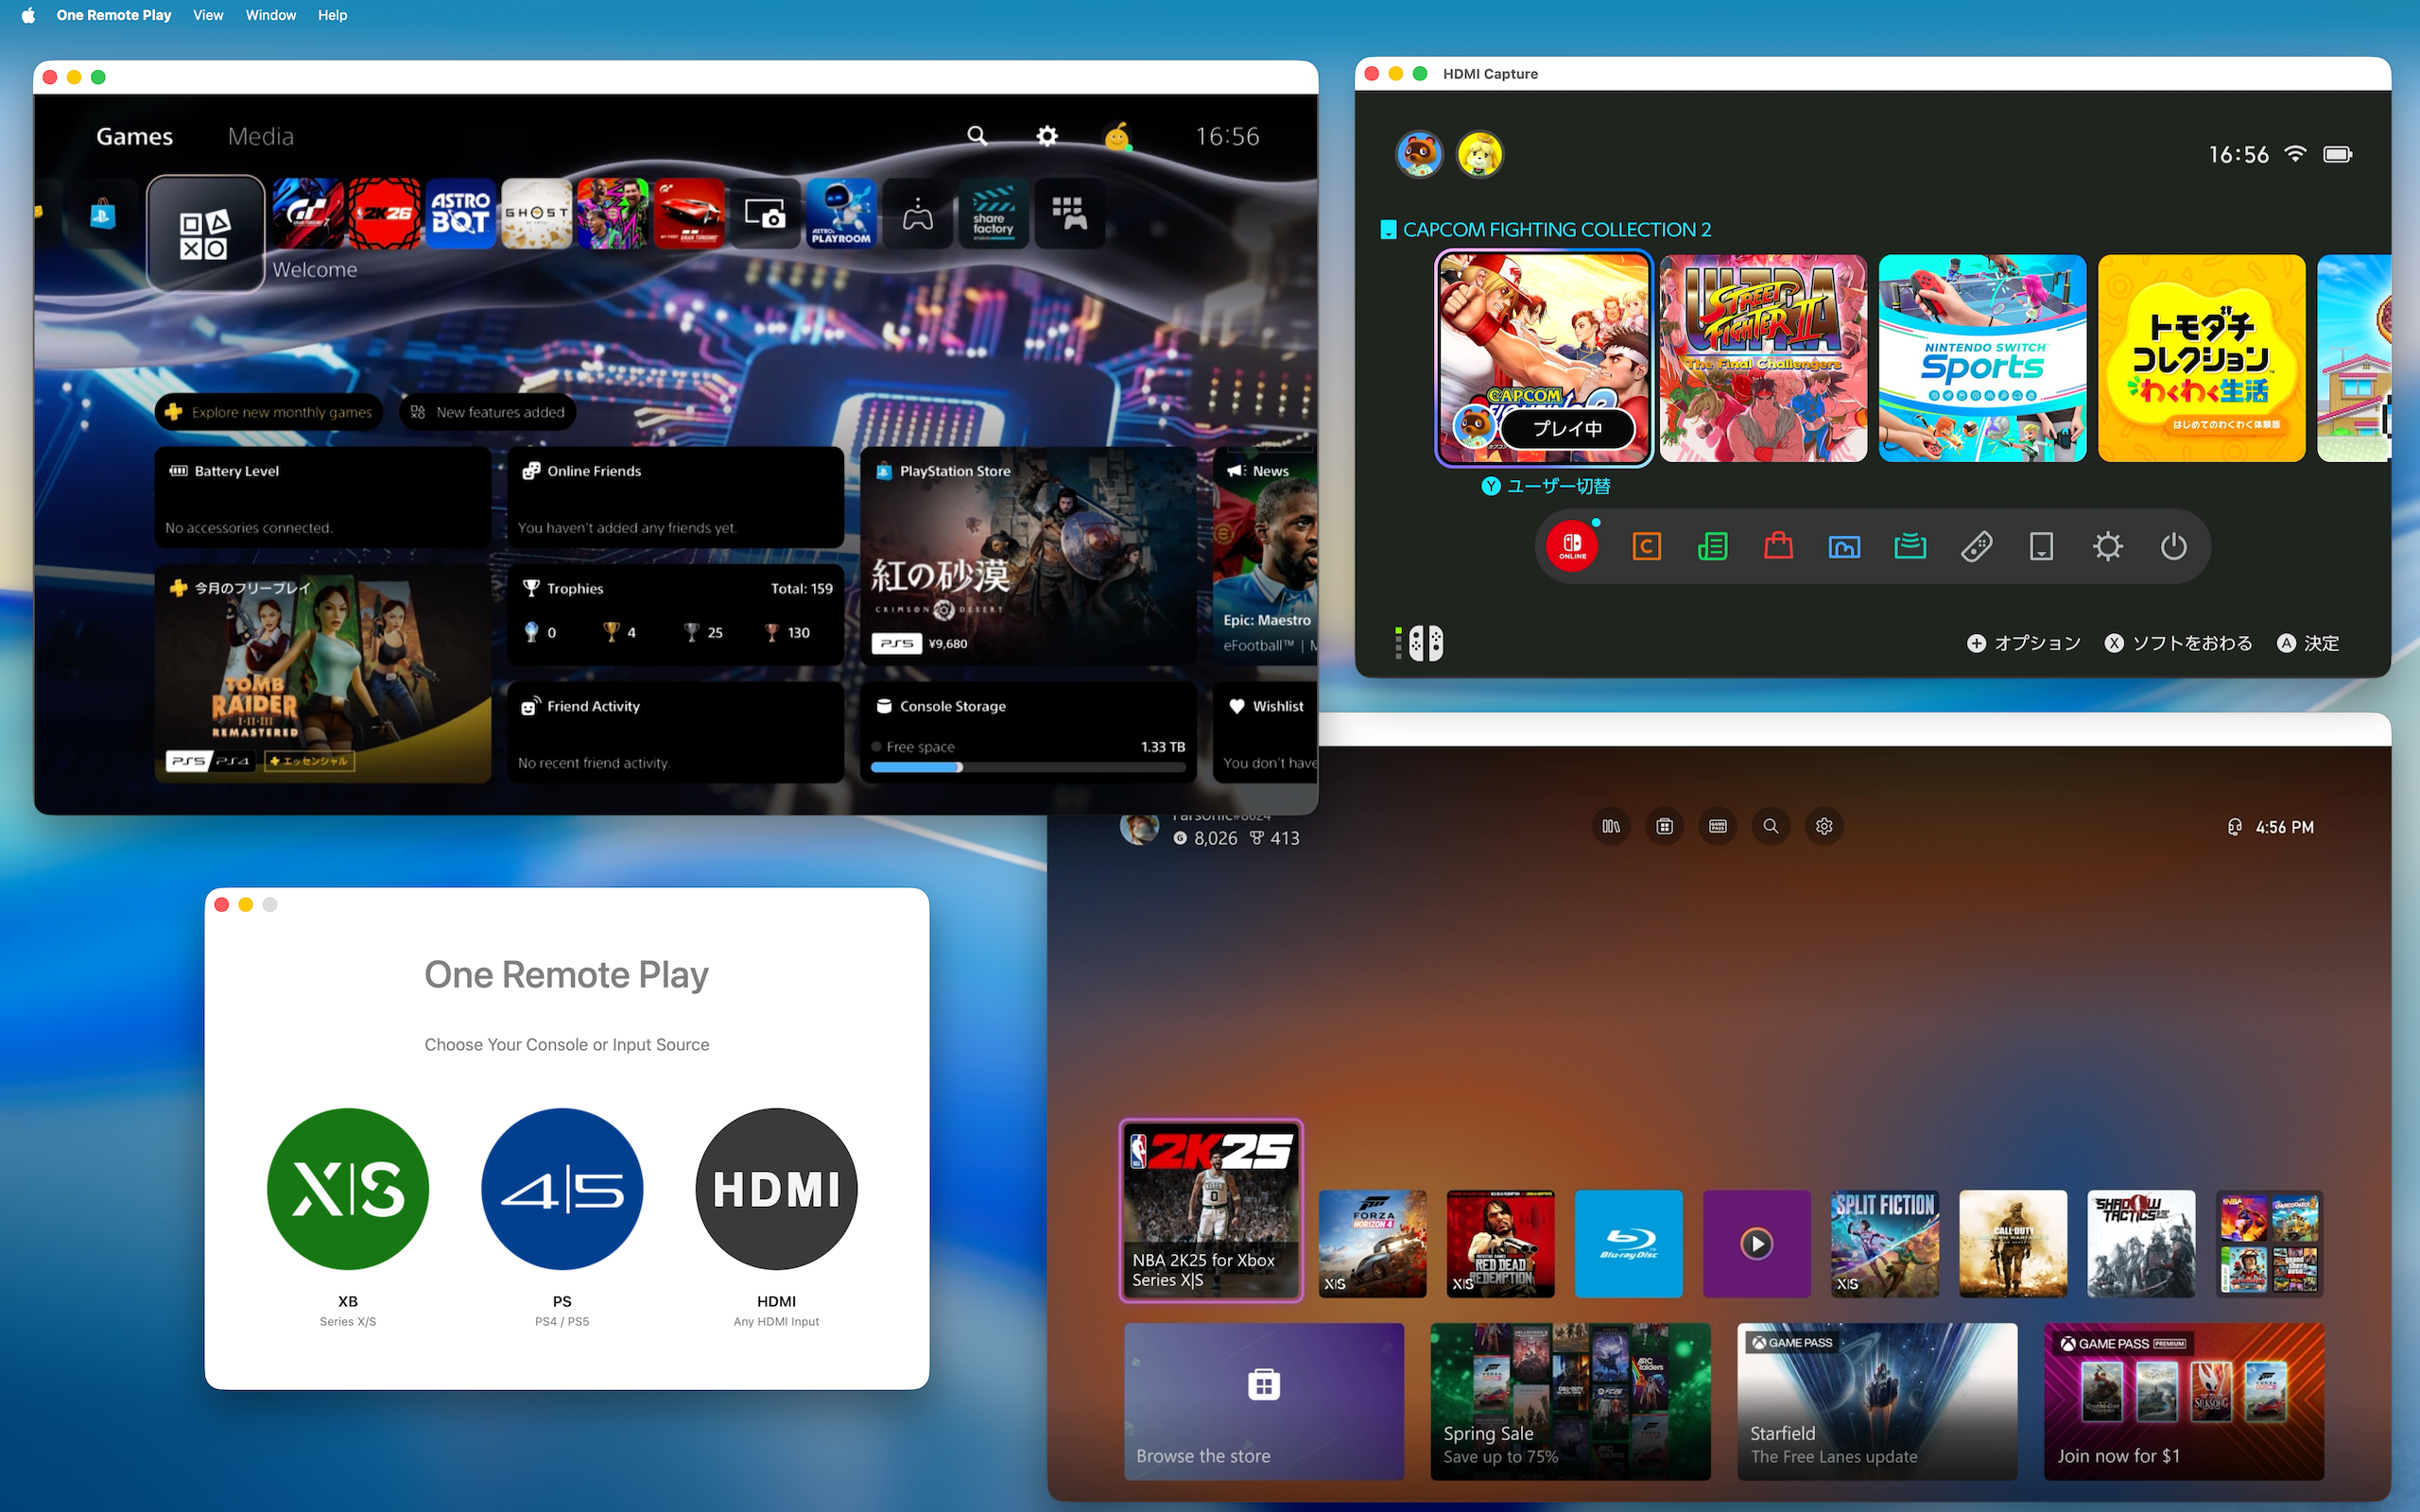
Task: Open the PlayStation profile avatar
Action: pyautogui.click(x=1118, y=136)
